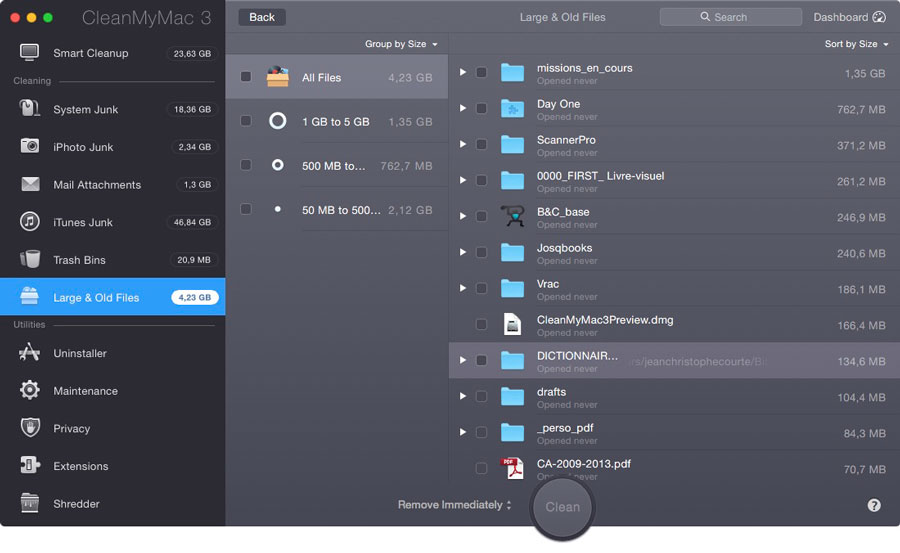Open the Sort by Size dropdown
This screenshot has width=900, height=553.
[856, 44]
